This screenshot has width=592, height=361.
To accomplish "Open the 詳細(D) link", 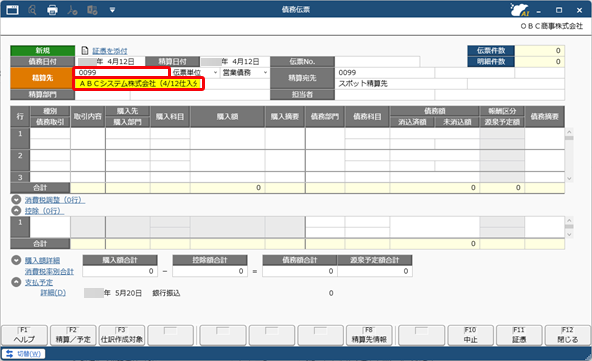I will [x=53, y=293].
